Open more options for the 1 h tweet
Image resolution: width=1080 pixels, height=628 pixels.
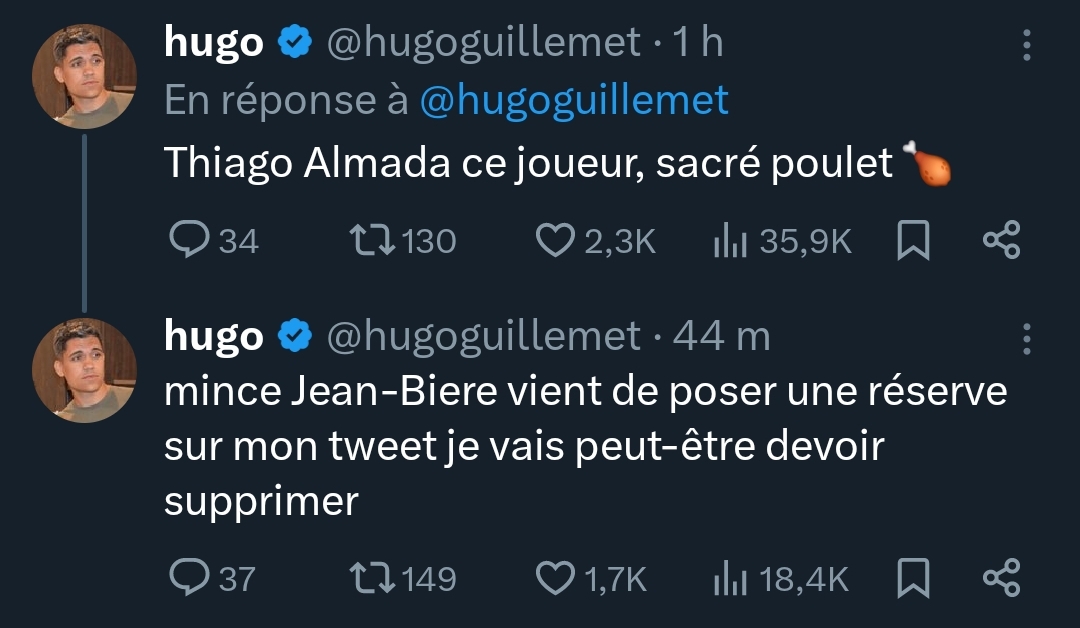[x=1026, y=45]
